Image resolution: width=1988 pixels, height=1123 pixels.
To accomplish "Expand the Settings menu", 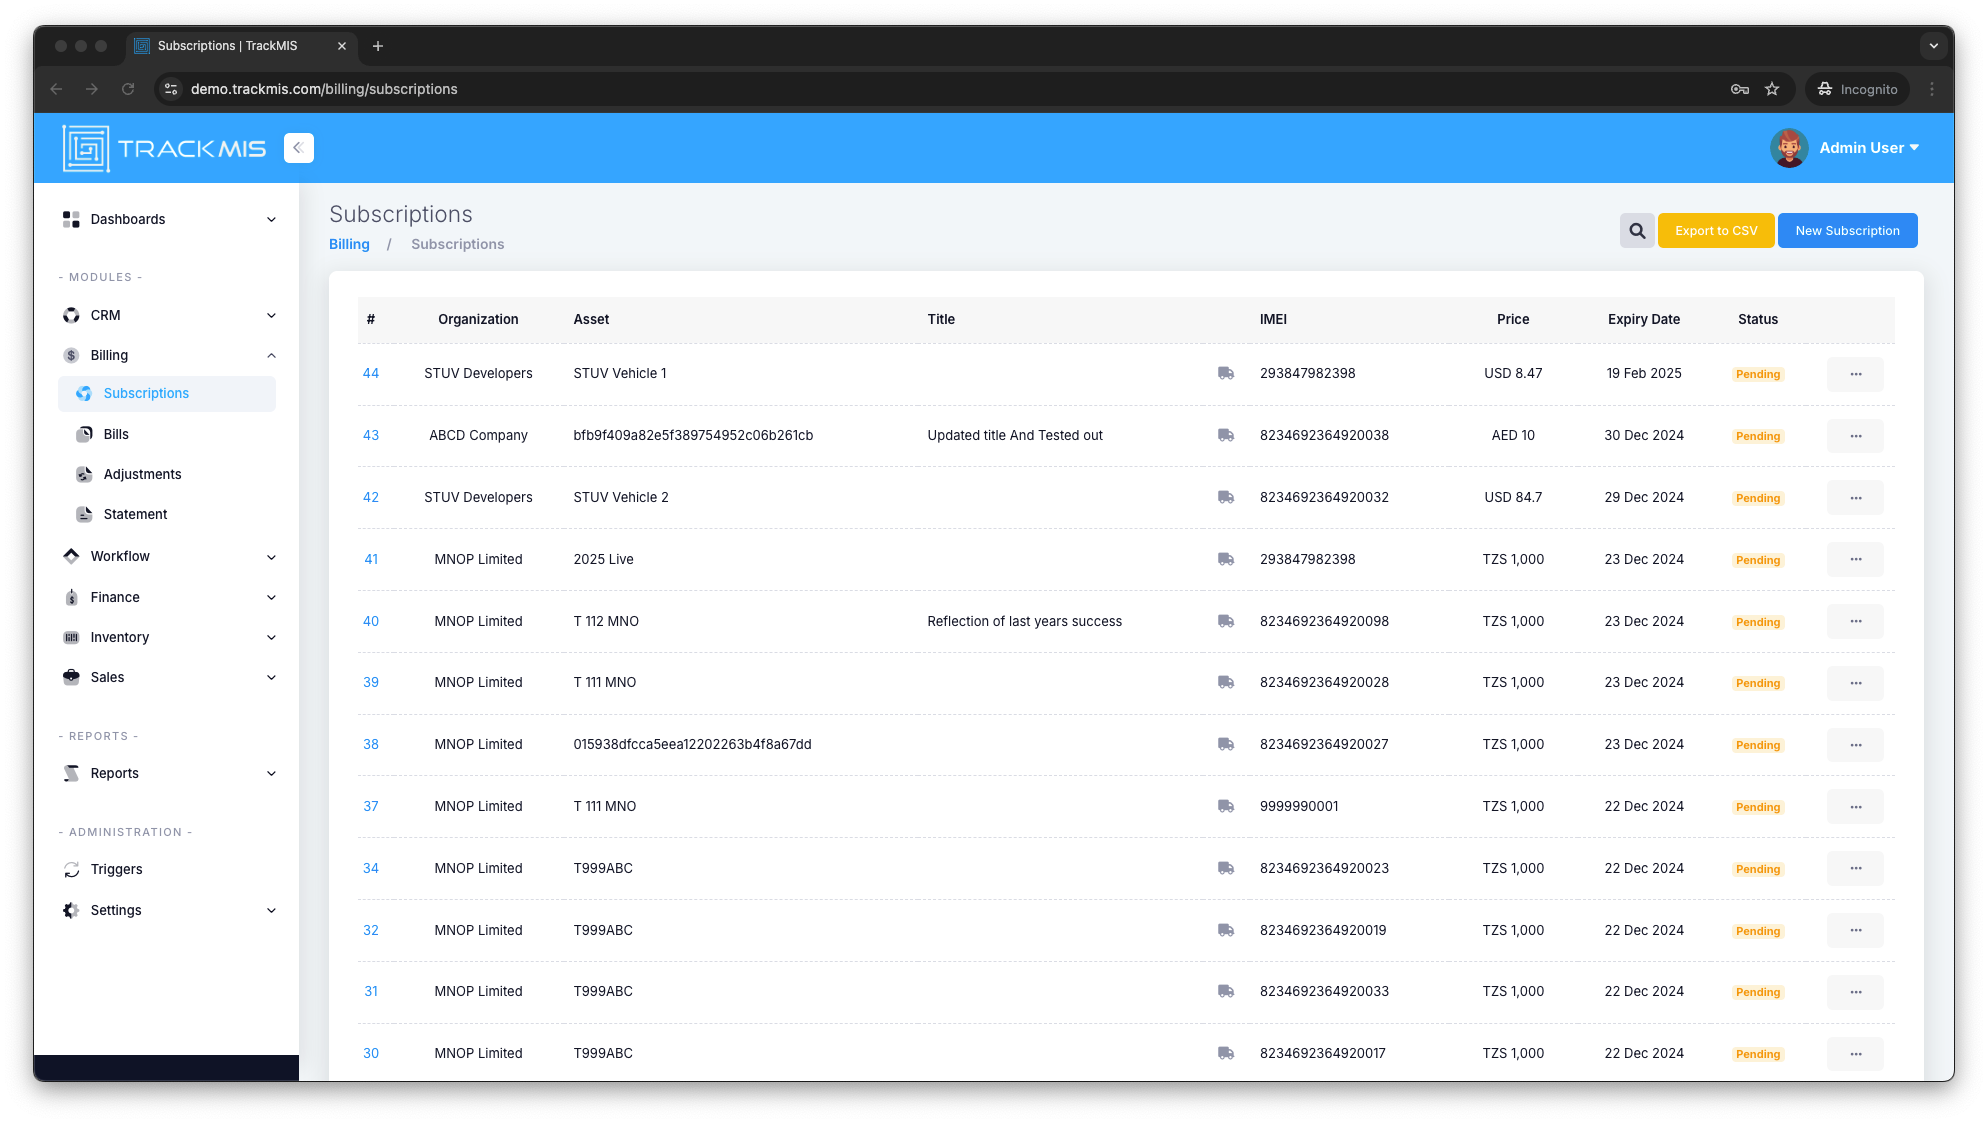I will [x=167, y=910].
